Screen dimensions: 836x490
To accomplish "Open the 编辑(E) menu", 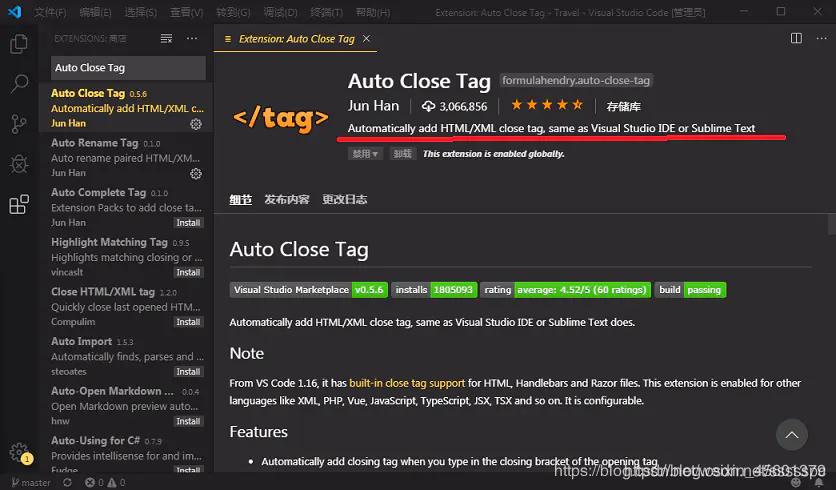I will click(x=95, y=12).
